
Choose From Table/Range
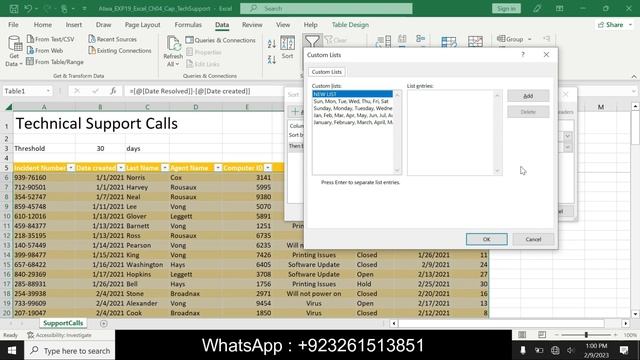55,62
